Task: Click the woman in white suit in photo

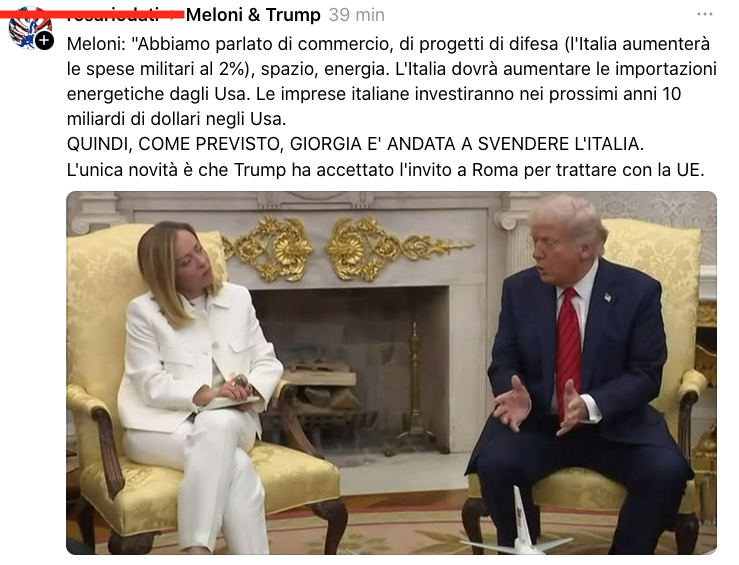Action: [x=198, y=377]
